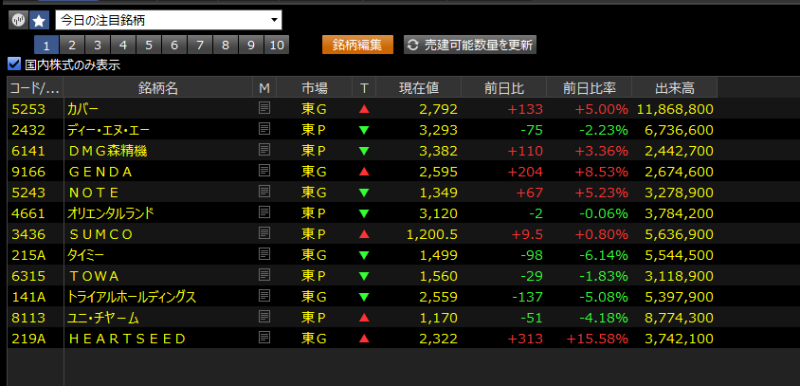Image resolution: width=800 pixels, height=386 pixels.
Task: Switch to watchlist page 10 tab
Action: tap(277, 45)
